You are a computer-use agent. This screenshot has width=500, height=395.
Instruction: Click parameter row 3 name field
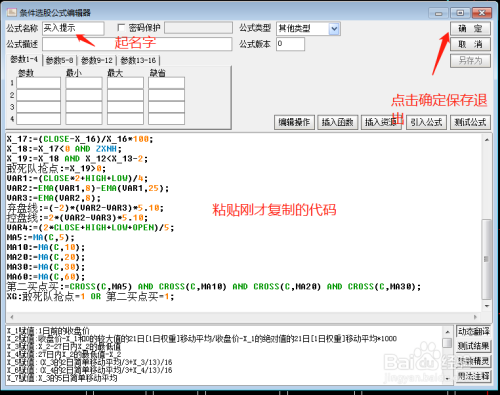(x=39, y=107)
